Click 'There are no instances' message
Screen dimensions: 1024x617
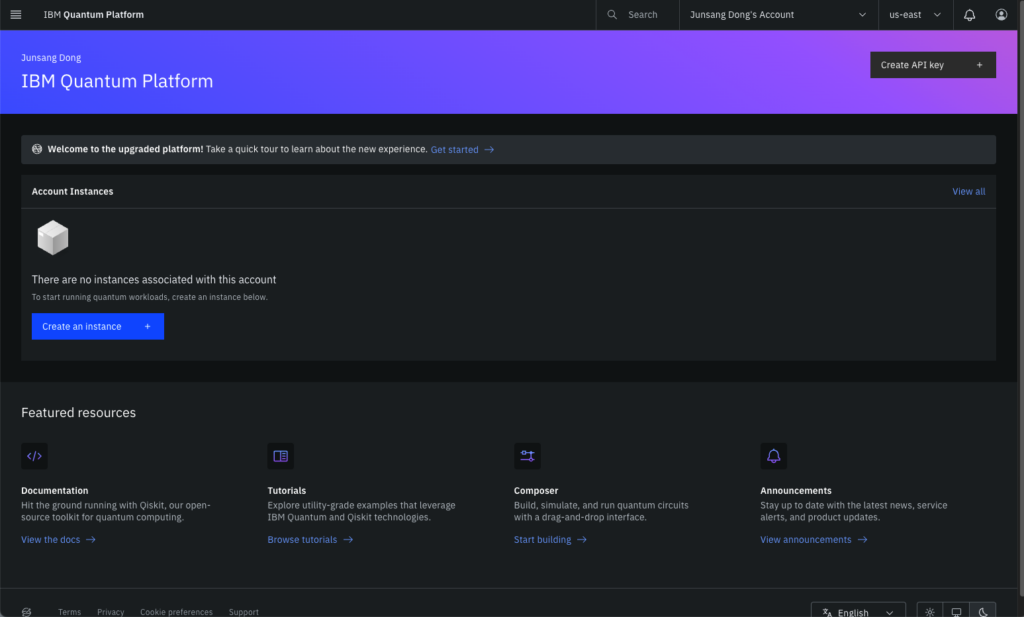pos(154,279)
